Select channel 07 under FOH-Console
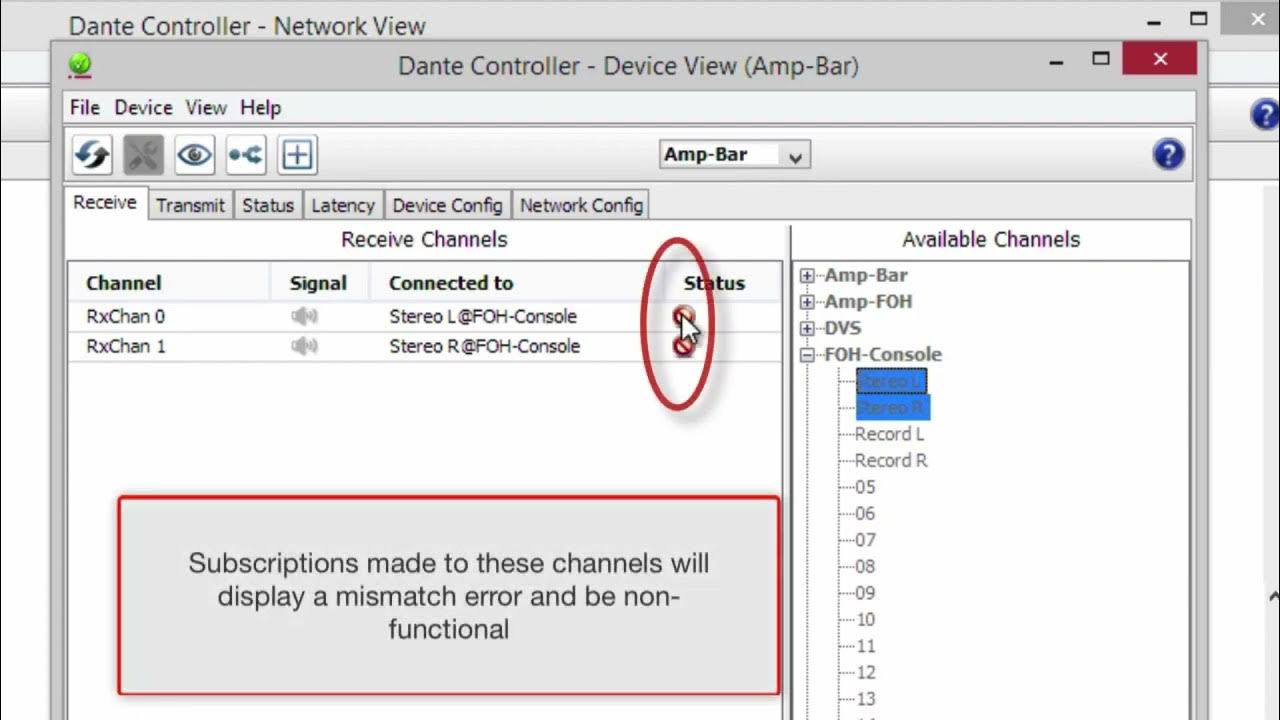Screen dimensions: 1280x720 tap(865, 540)
